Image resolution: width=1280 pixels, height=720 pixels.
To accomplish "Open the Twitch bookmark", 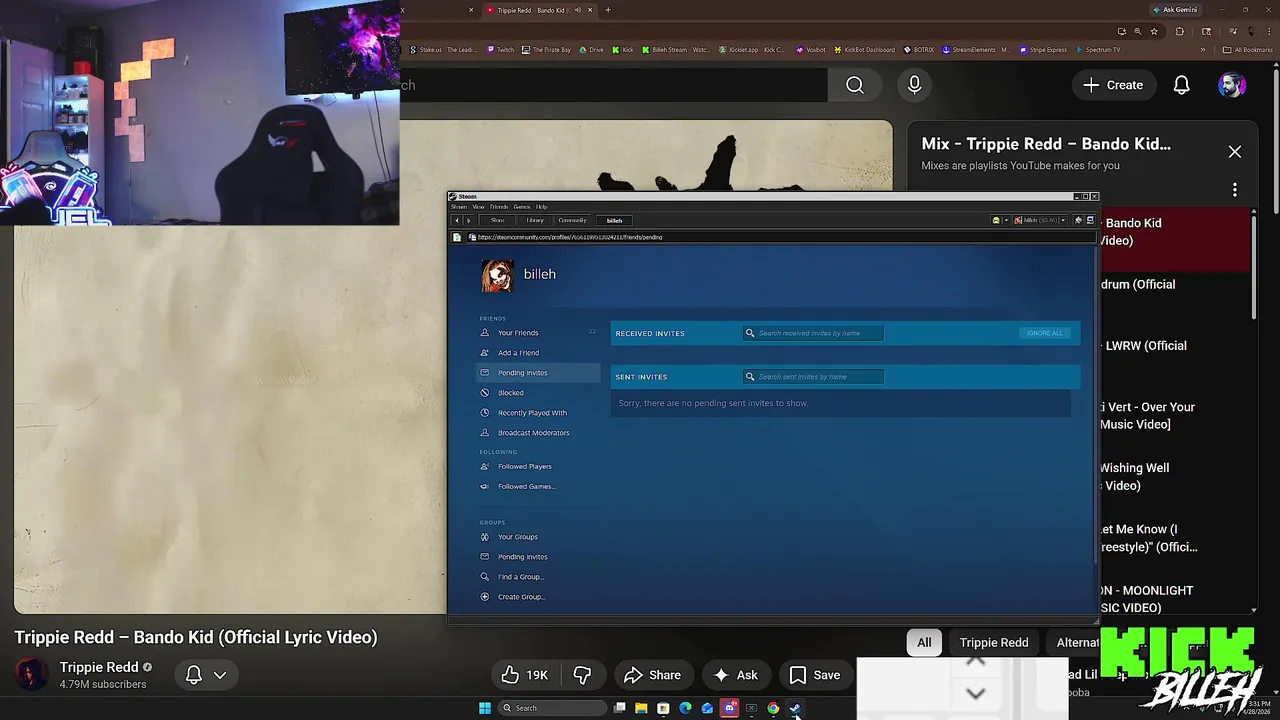I will [x=501, y=49].
